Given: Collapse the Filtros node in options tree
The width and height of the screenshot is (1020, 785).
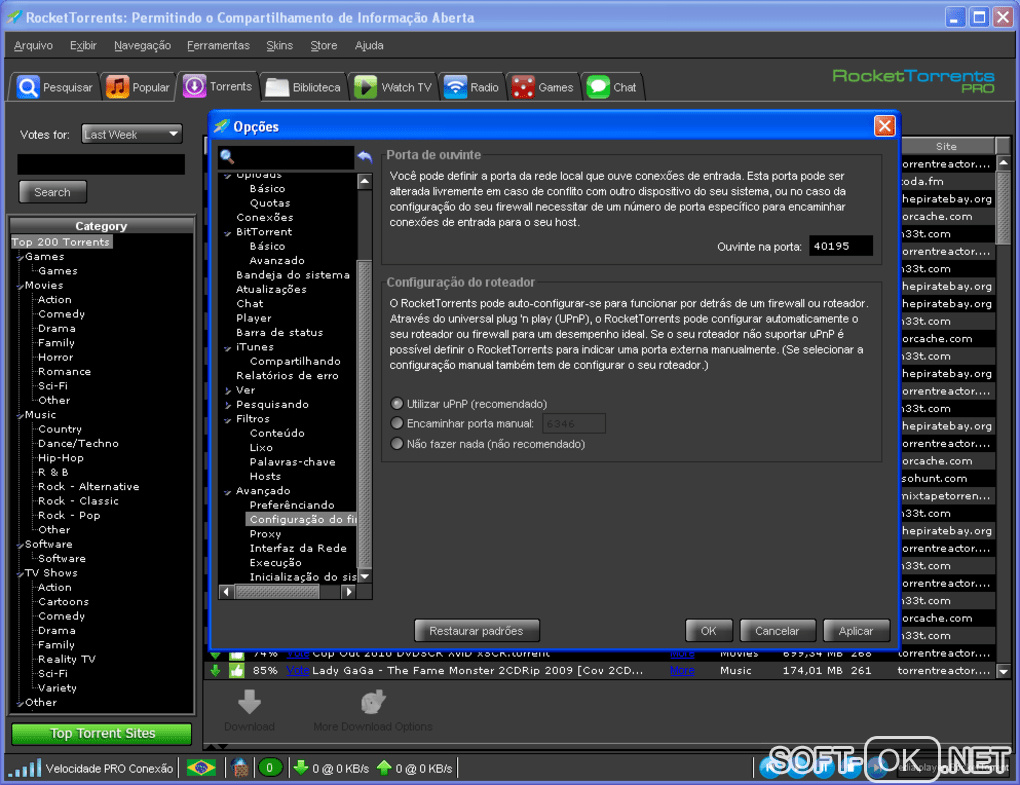Looking at the screenshot, I should 228,420.
